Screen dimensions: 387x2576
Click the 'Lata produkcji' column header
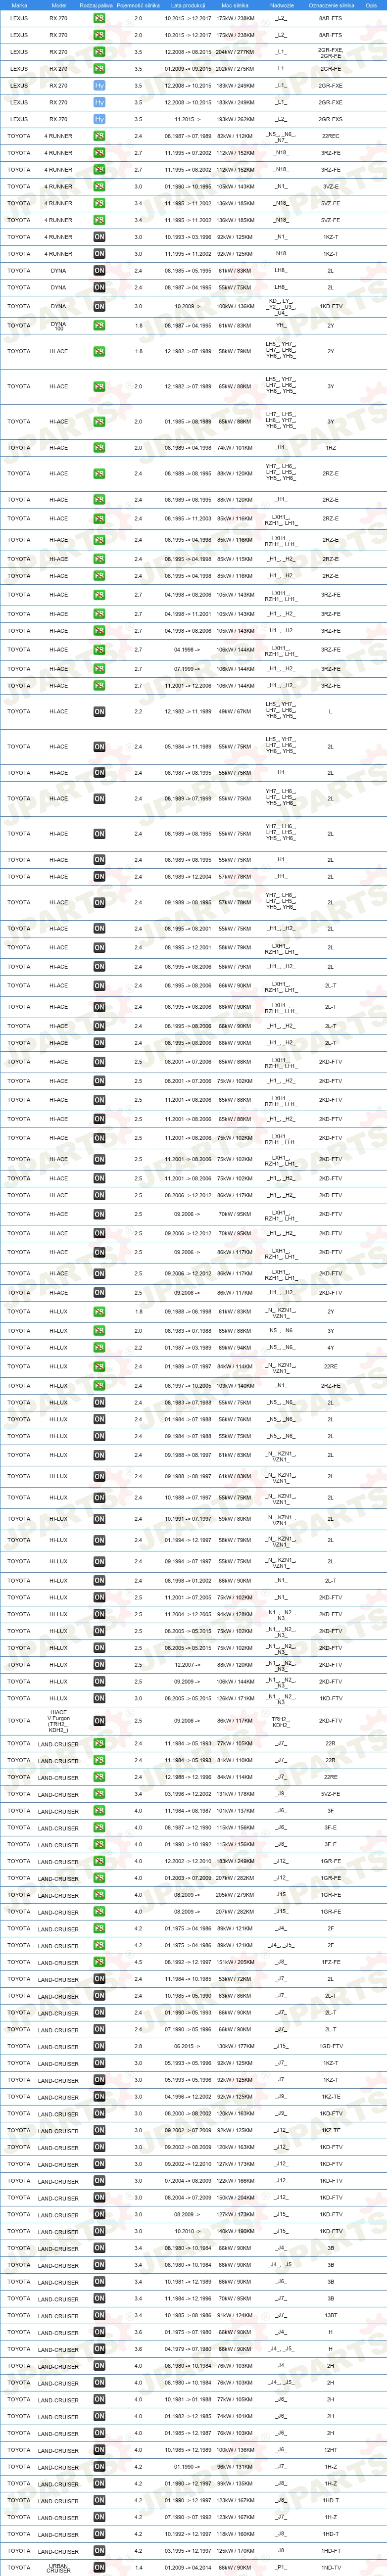[x=188, y=5]
